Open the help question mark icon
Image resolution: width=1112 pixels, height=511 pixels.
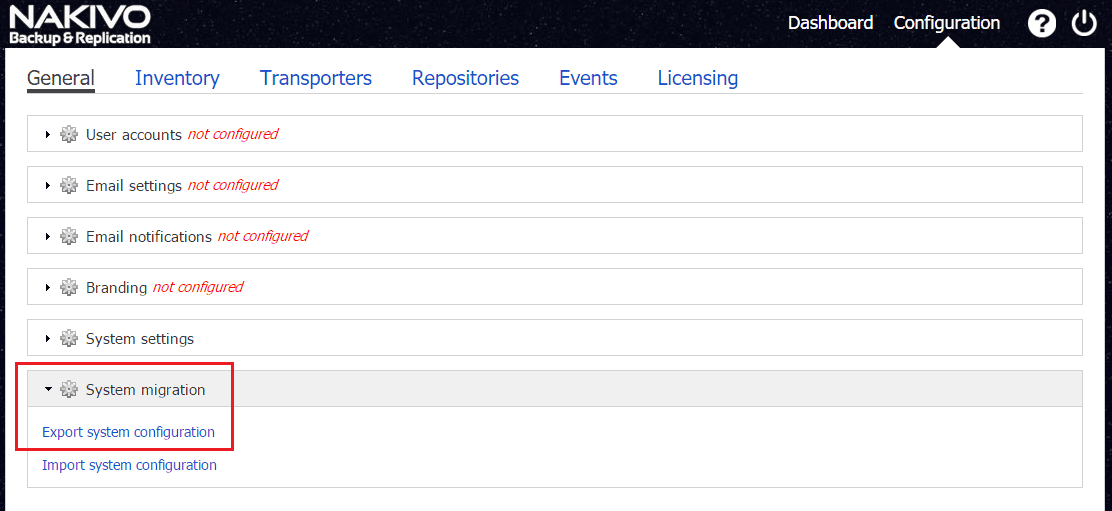[x=1041, y=24]
